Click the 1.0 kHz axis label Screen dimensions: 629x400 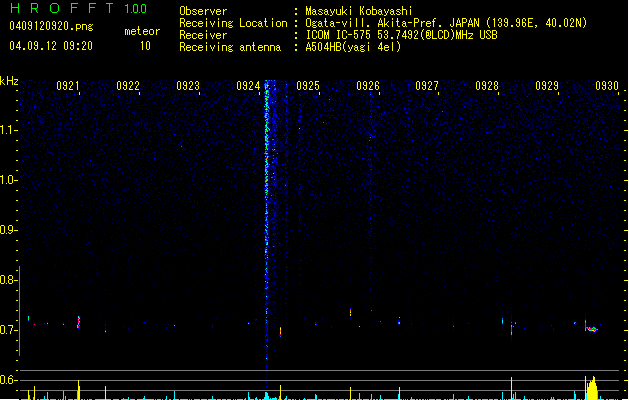8,180
